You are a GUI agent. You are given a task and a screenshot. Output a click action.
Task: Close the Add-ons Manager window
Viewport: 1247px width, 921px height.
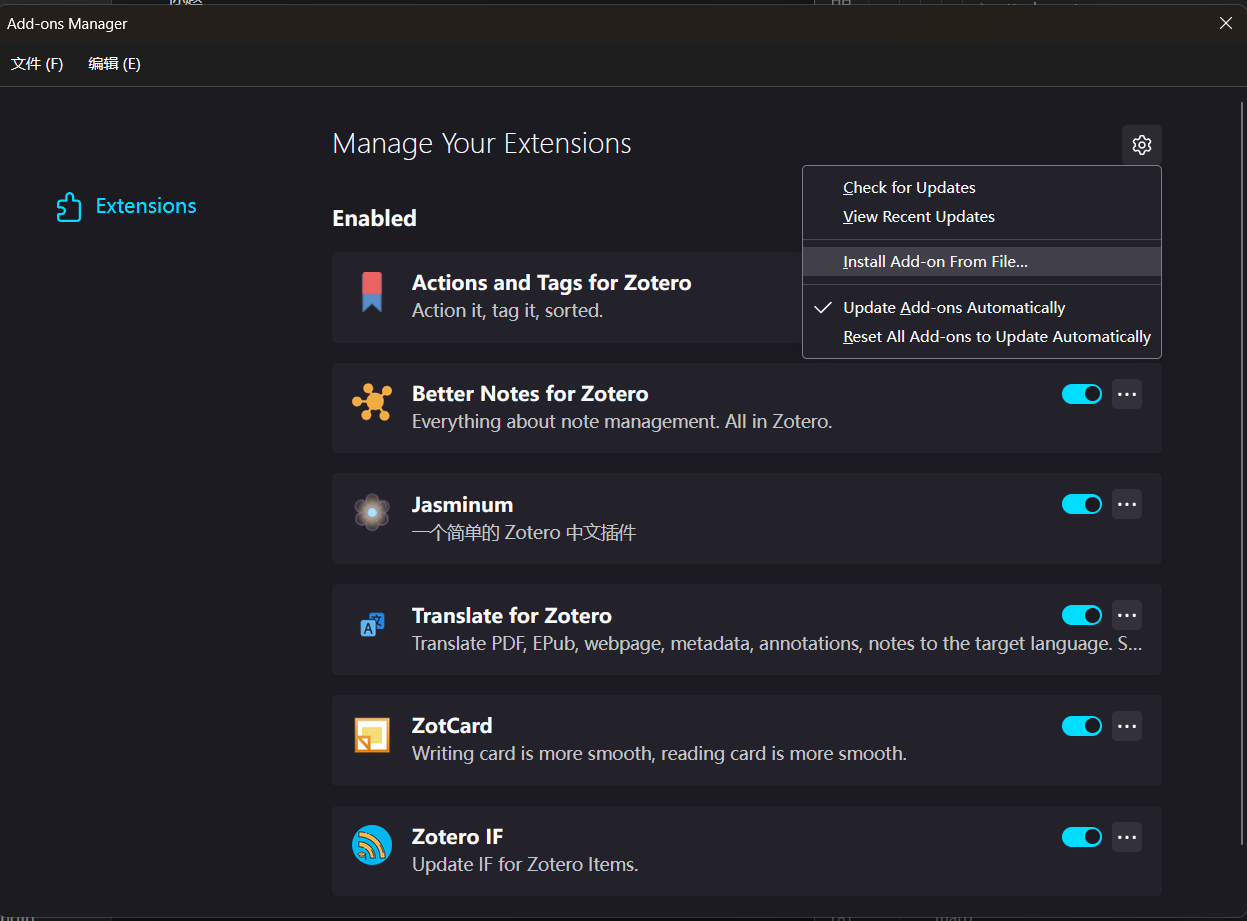pos(1225,23)
